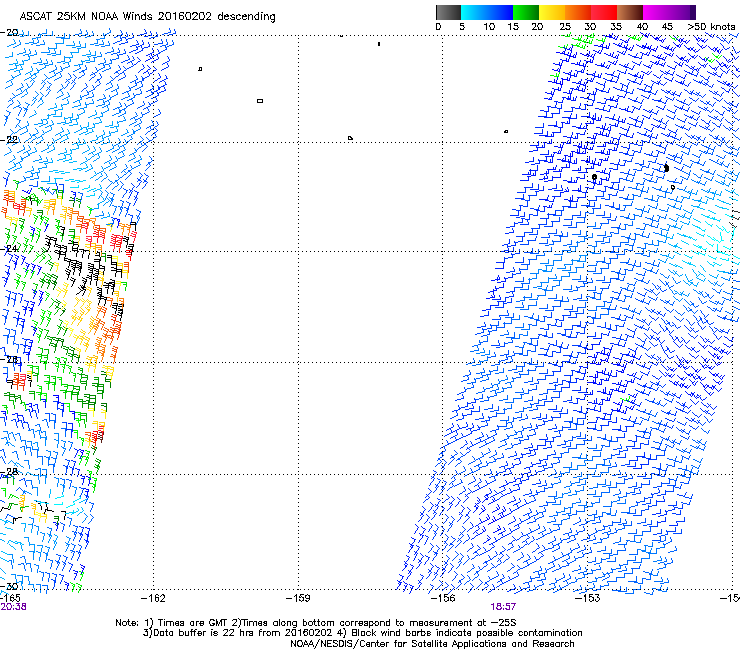Click the 20:38 swath time label

tap(13, 607)
